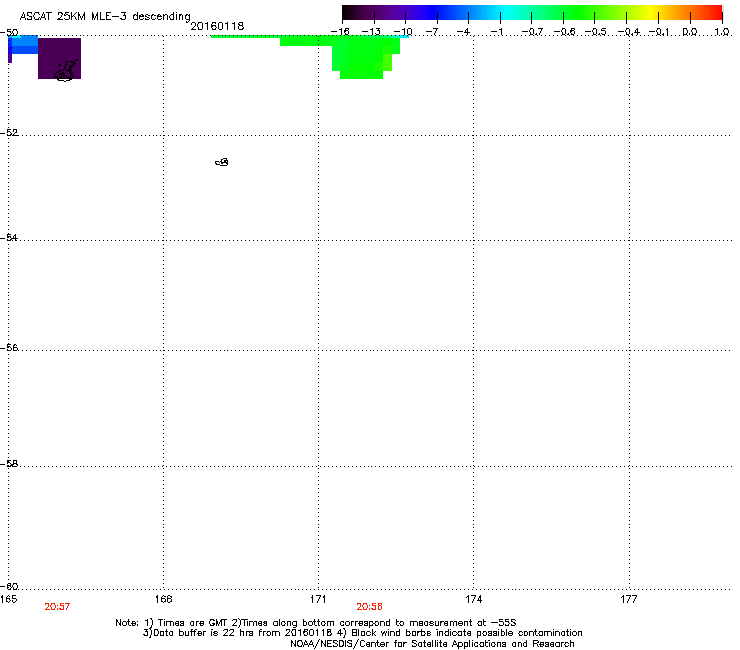Click the 1.0 label at the scale's end

(x=722, y=32)
